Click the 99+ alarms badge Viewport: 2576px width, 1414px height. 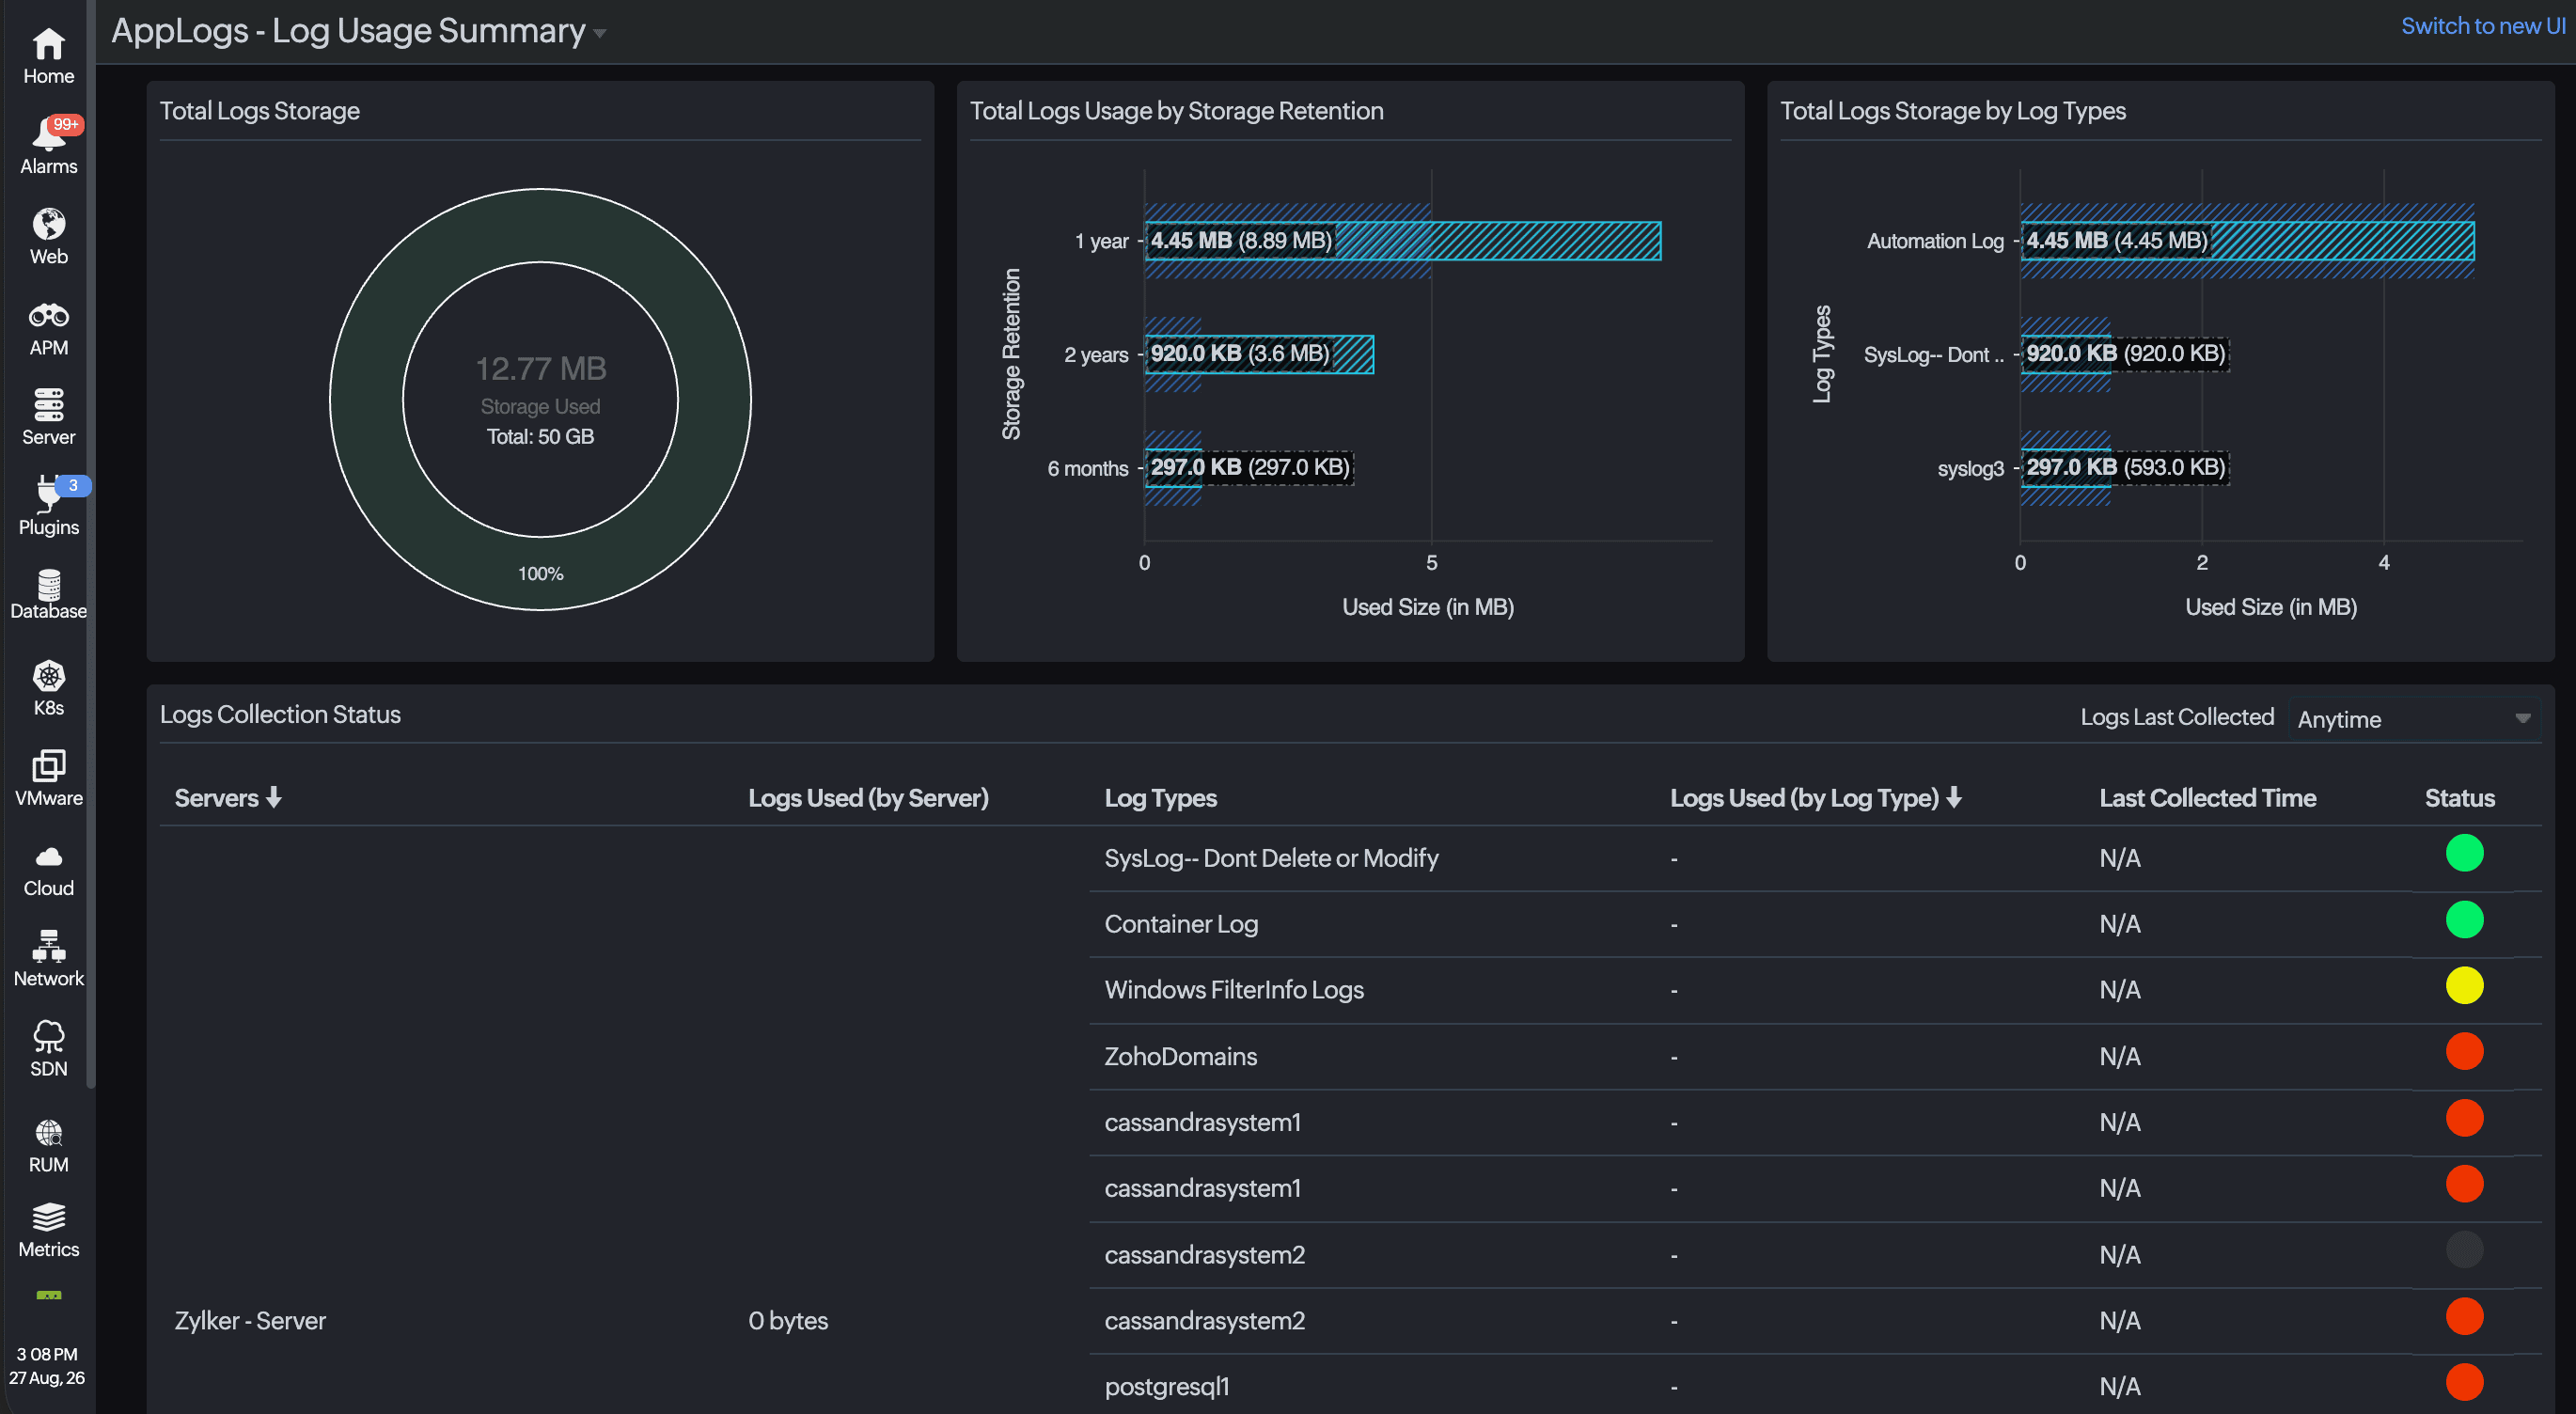[x=66, y=124]
